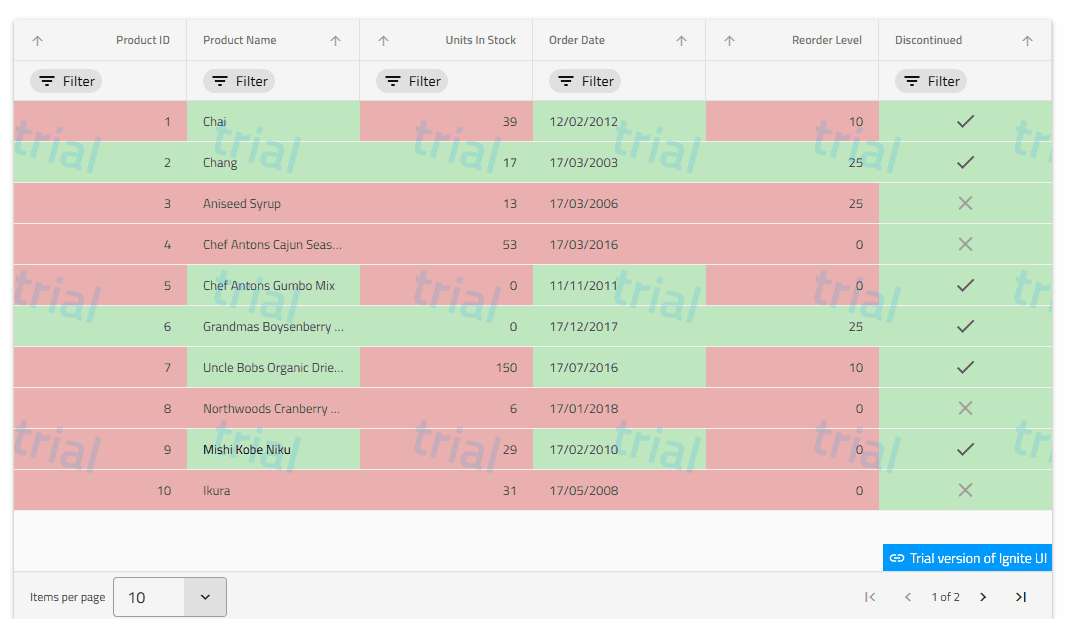Select the 17/12/2017 order date cell
The image size is (1068, 619).
pos(583,327)
